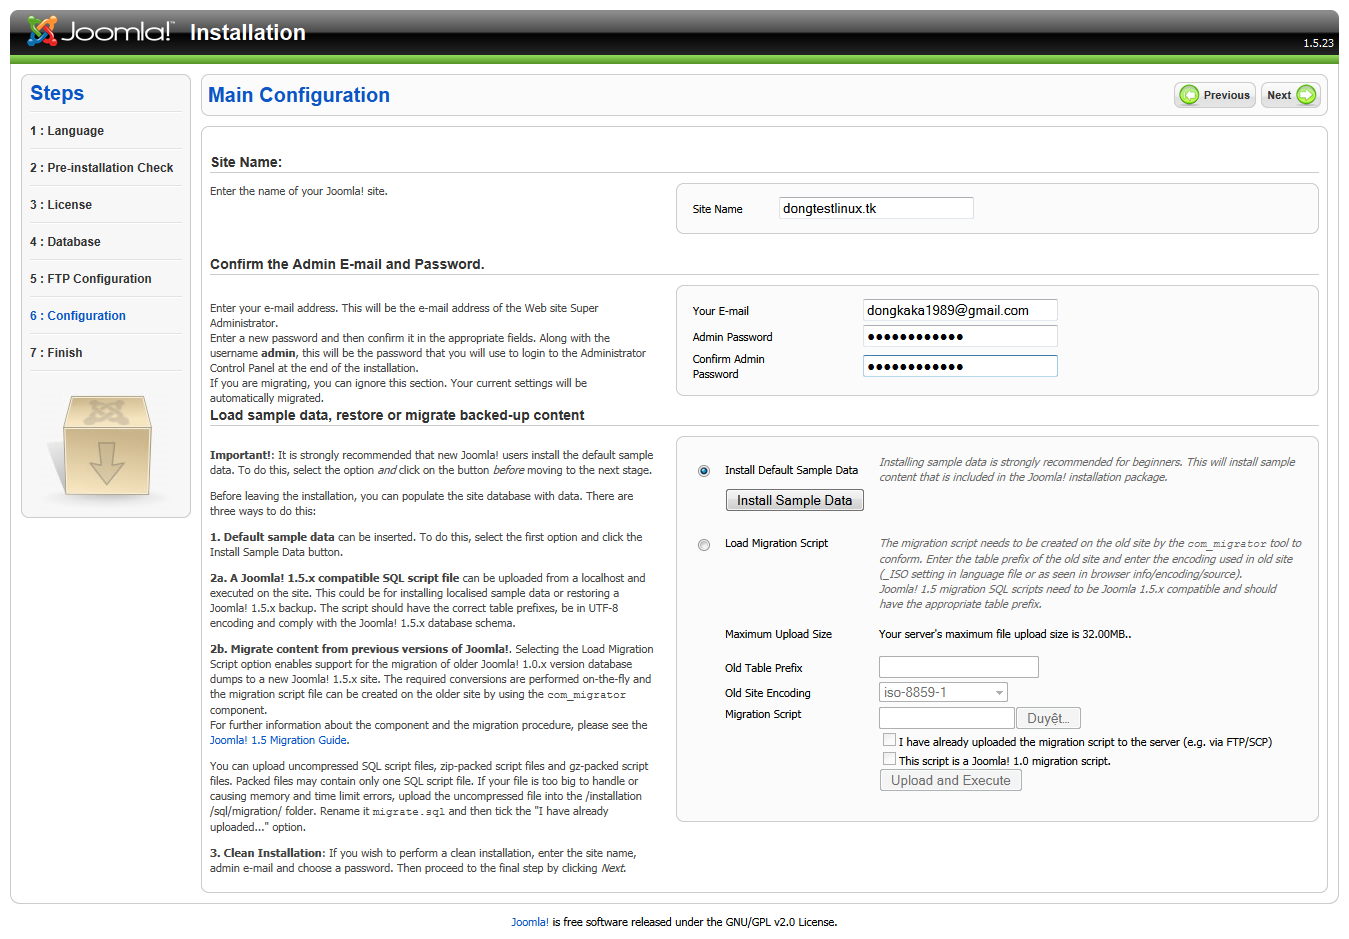Click the Installation title in header
The image size is (1349, 939).
coord(248,33)
